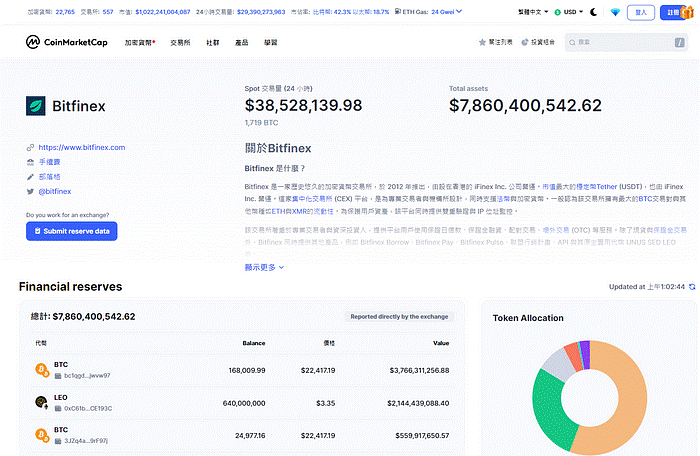Click the blog pencil icon
Screen dimensions: 700x456
coord(30,177)
